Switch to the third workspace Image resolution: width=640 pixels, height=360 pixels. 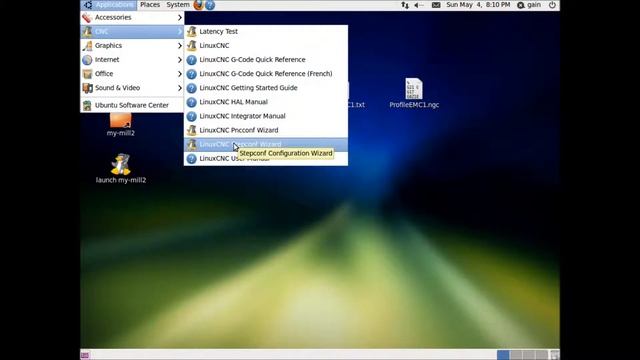529,355
